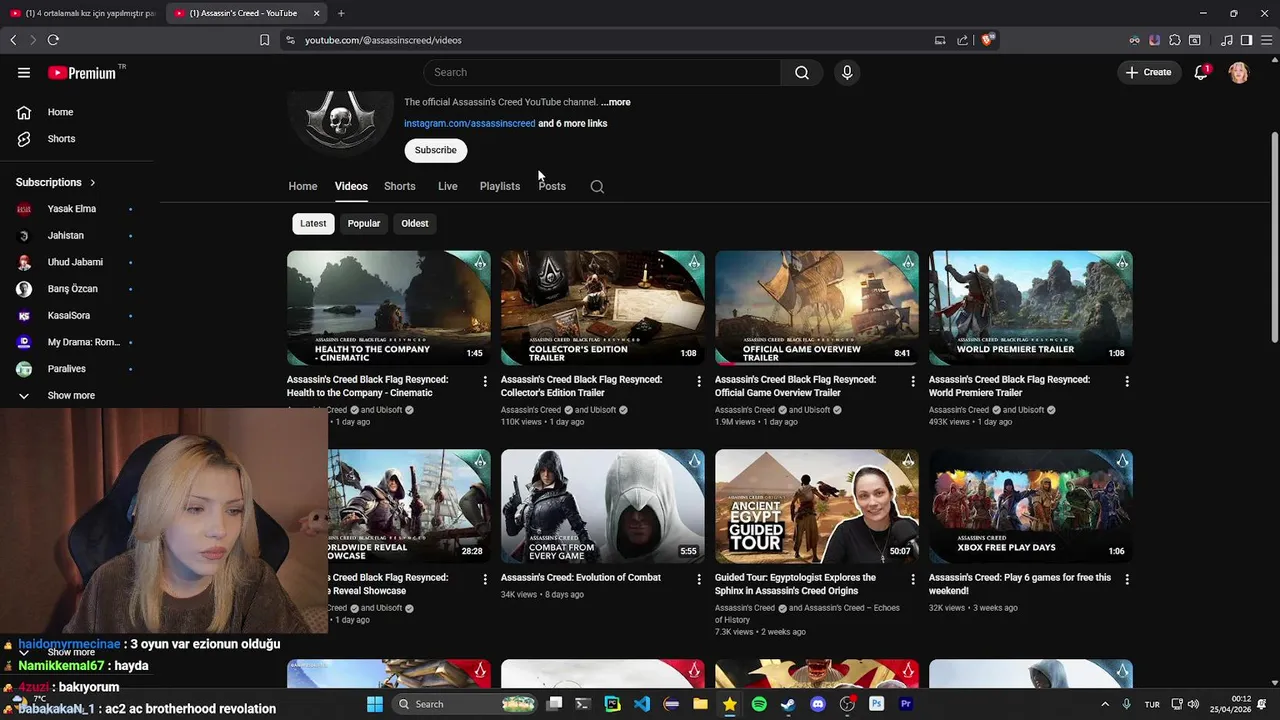Open options for Evolution of Combat video
Image resolution: width=1280 pixels, height=720 pixels.
(x=699, y=579)
